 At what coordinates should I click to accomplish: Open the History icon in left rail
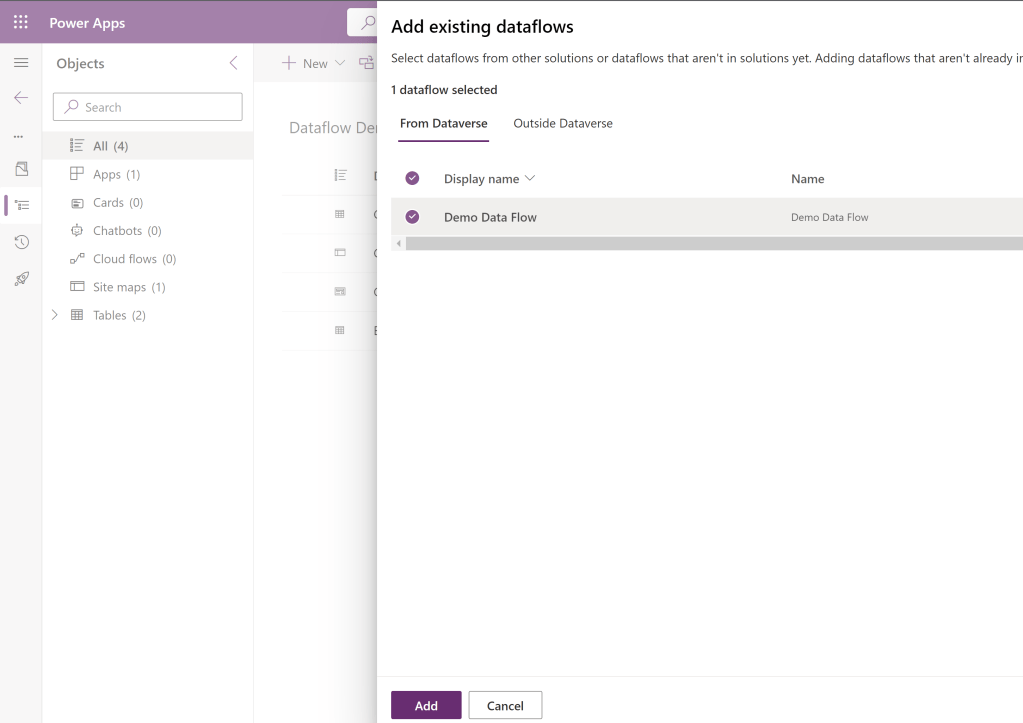pos(21,242)
